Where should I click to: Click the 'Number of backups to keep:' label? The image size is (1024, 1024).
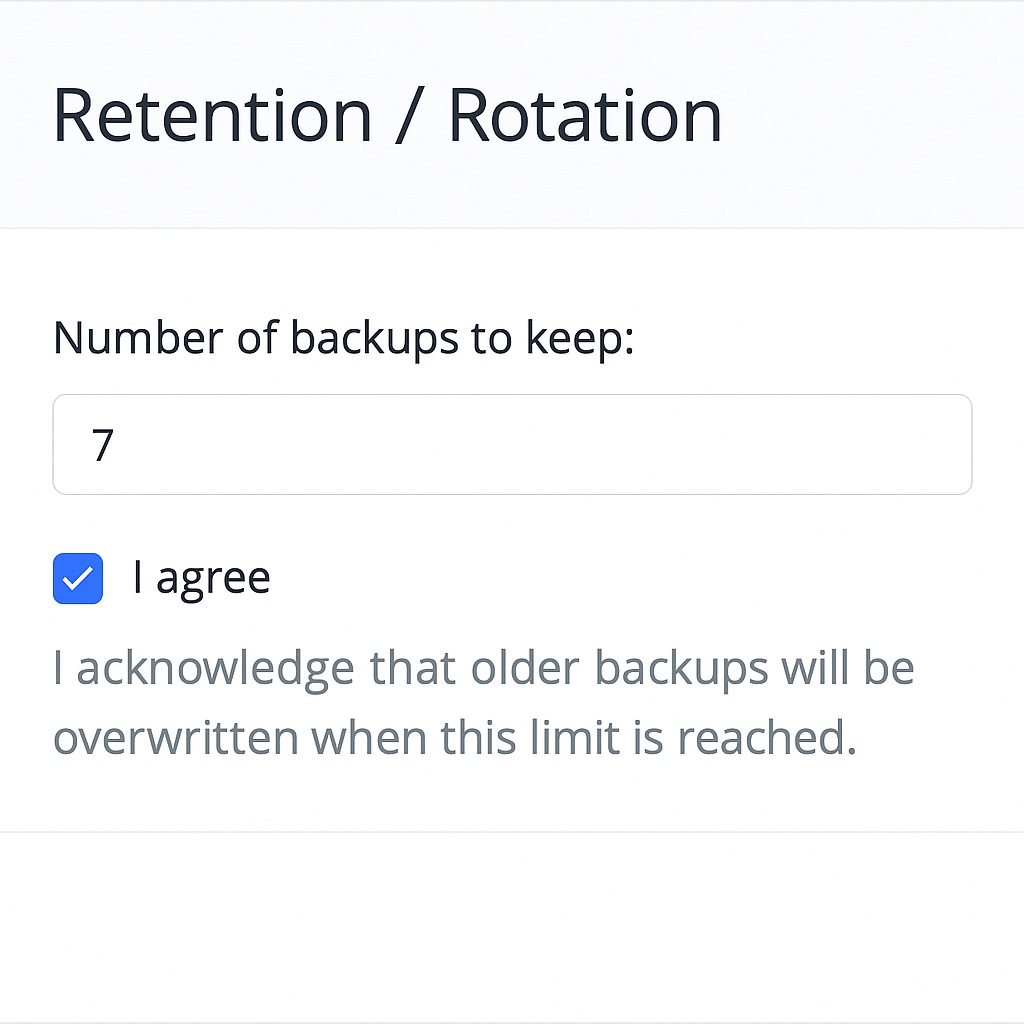(x=344, y=339)
